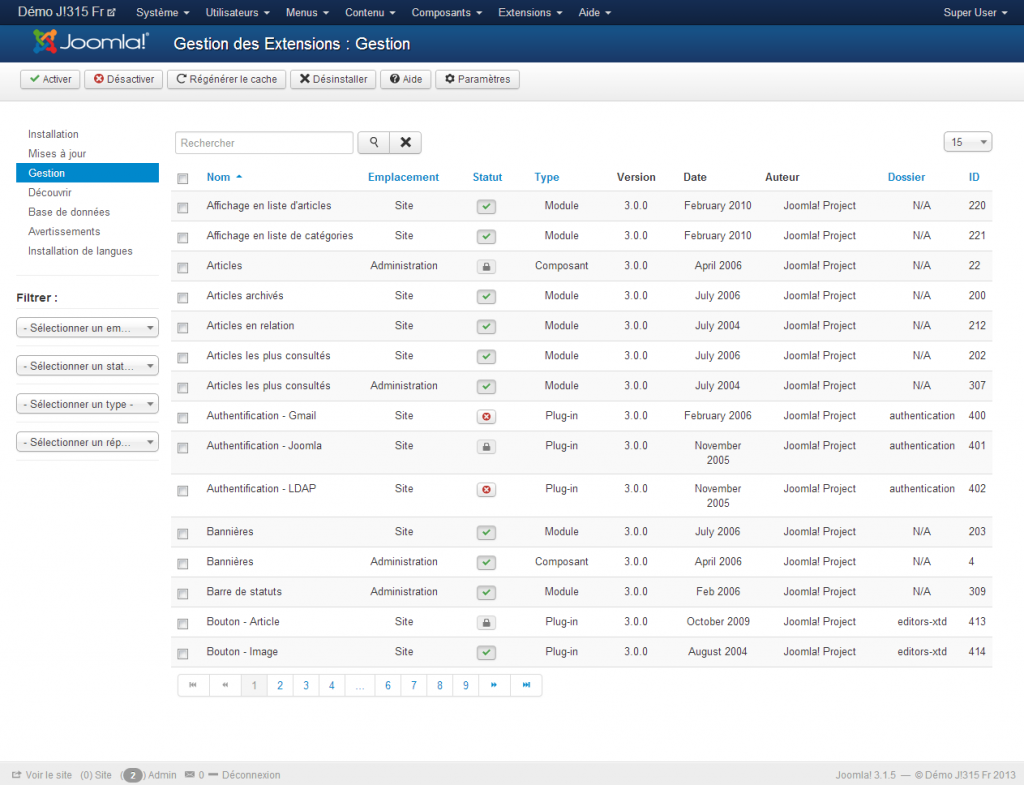Screen dimensions: 1024x785
Task: Clear the search with the X button
Action: [405, 143]
